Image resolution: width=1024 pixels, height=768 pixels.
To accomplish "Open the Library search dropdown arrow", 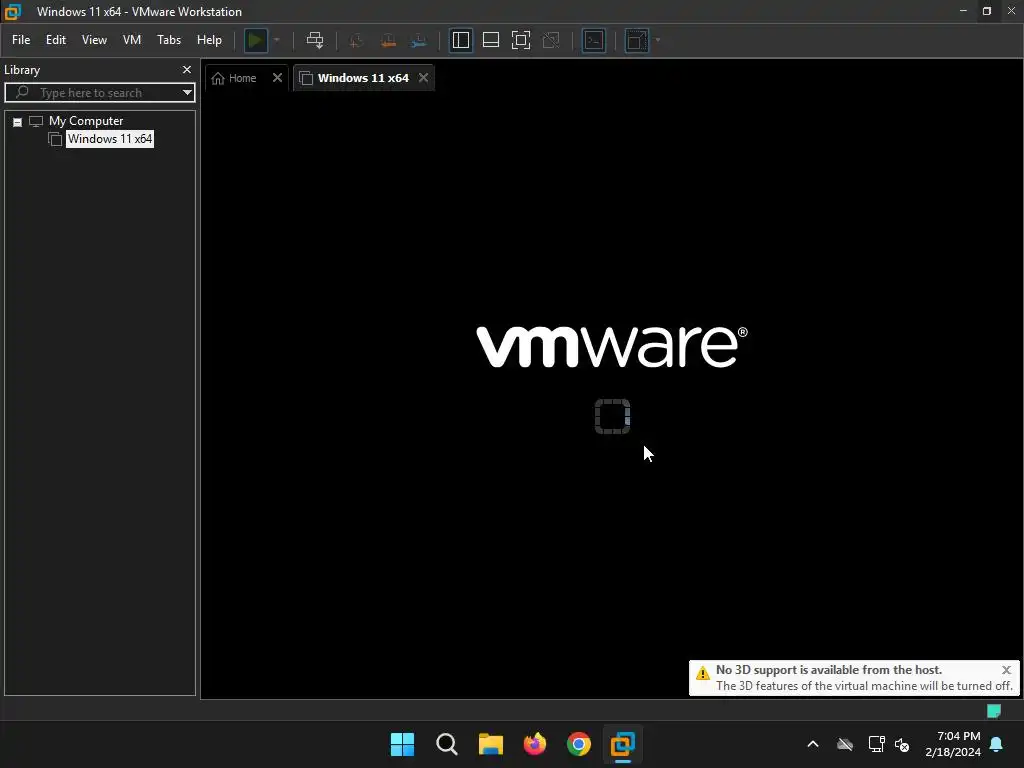I will (x=187, y=93).
